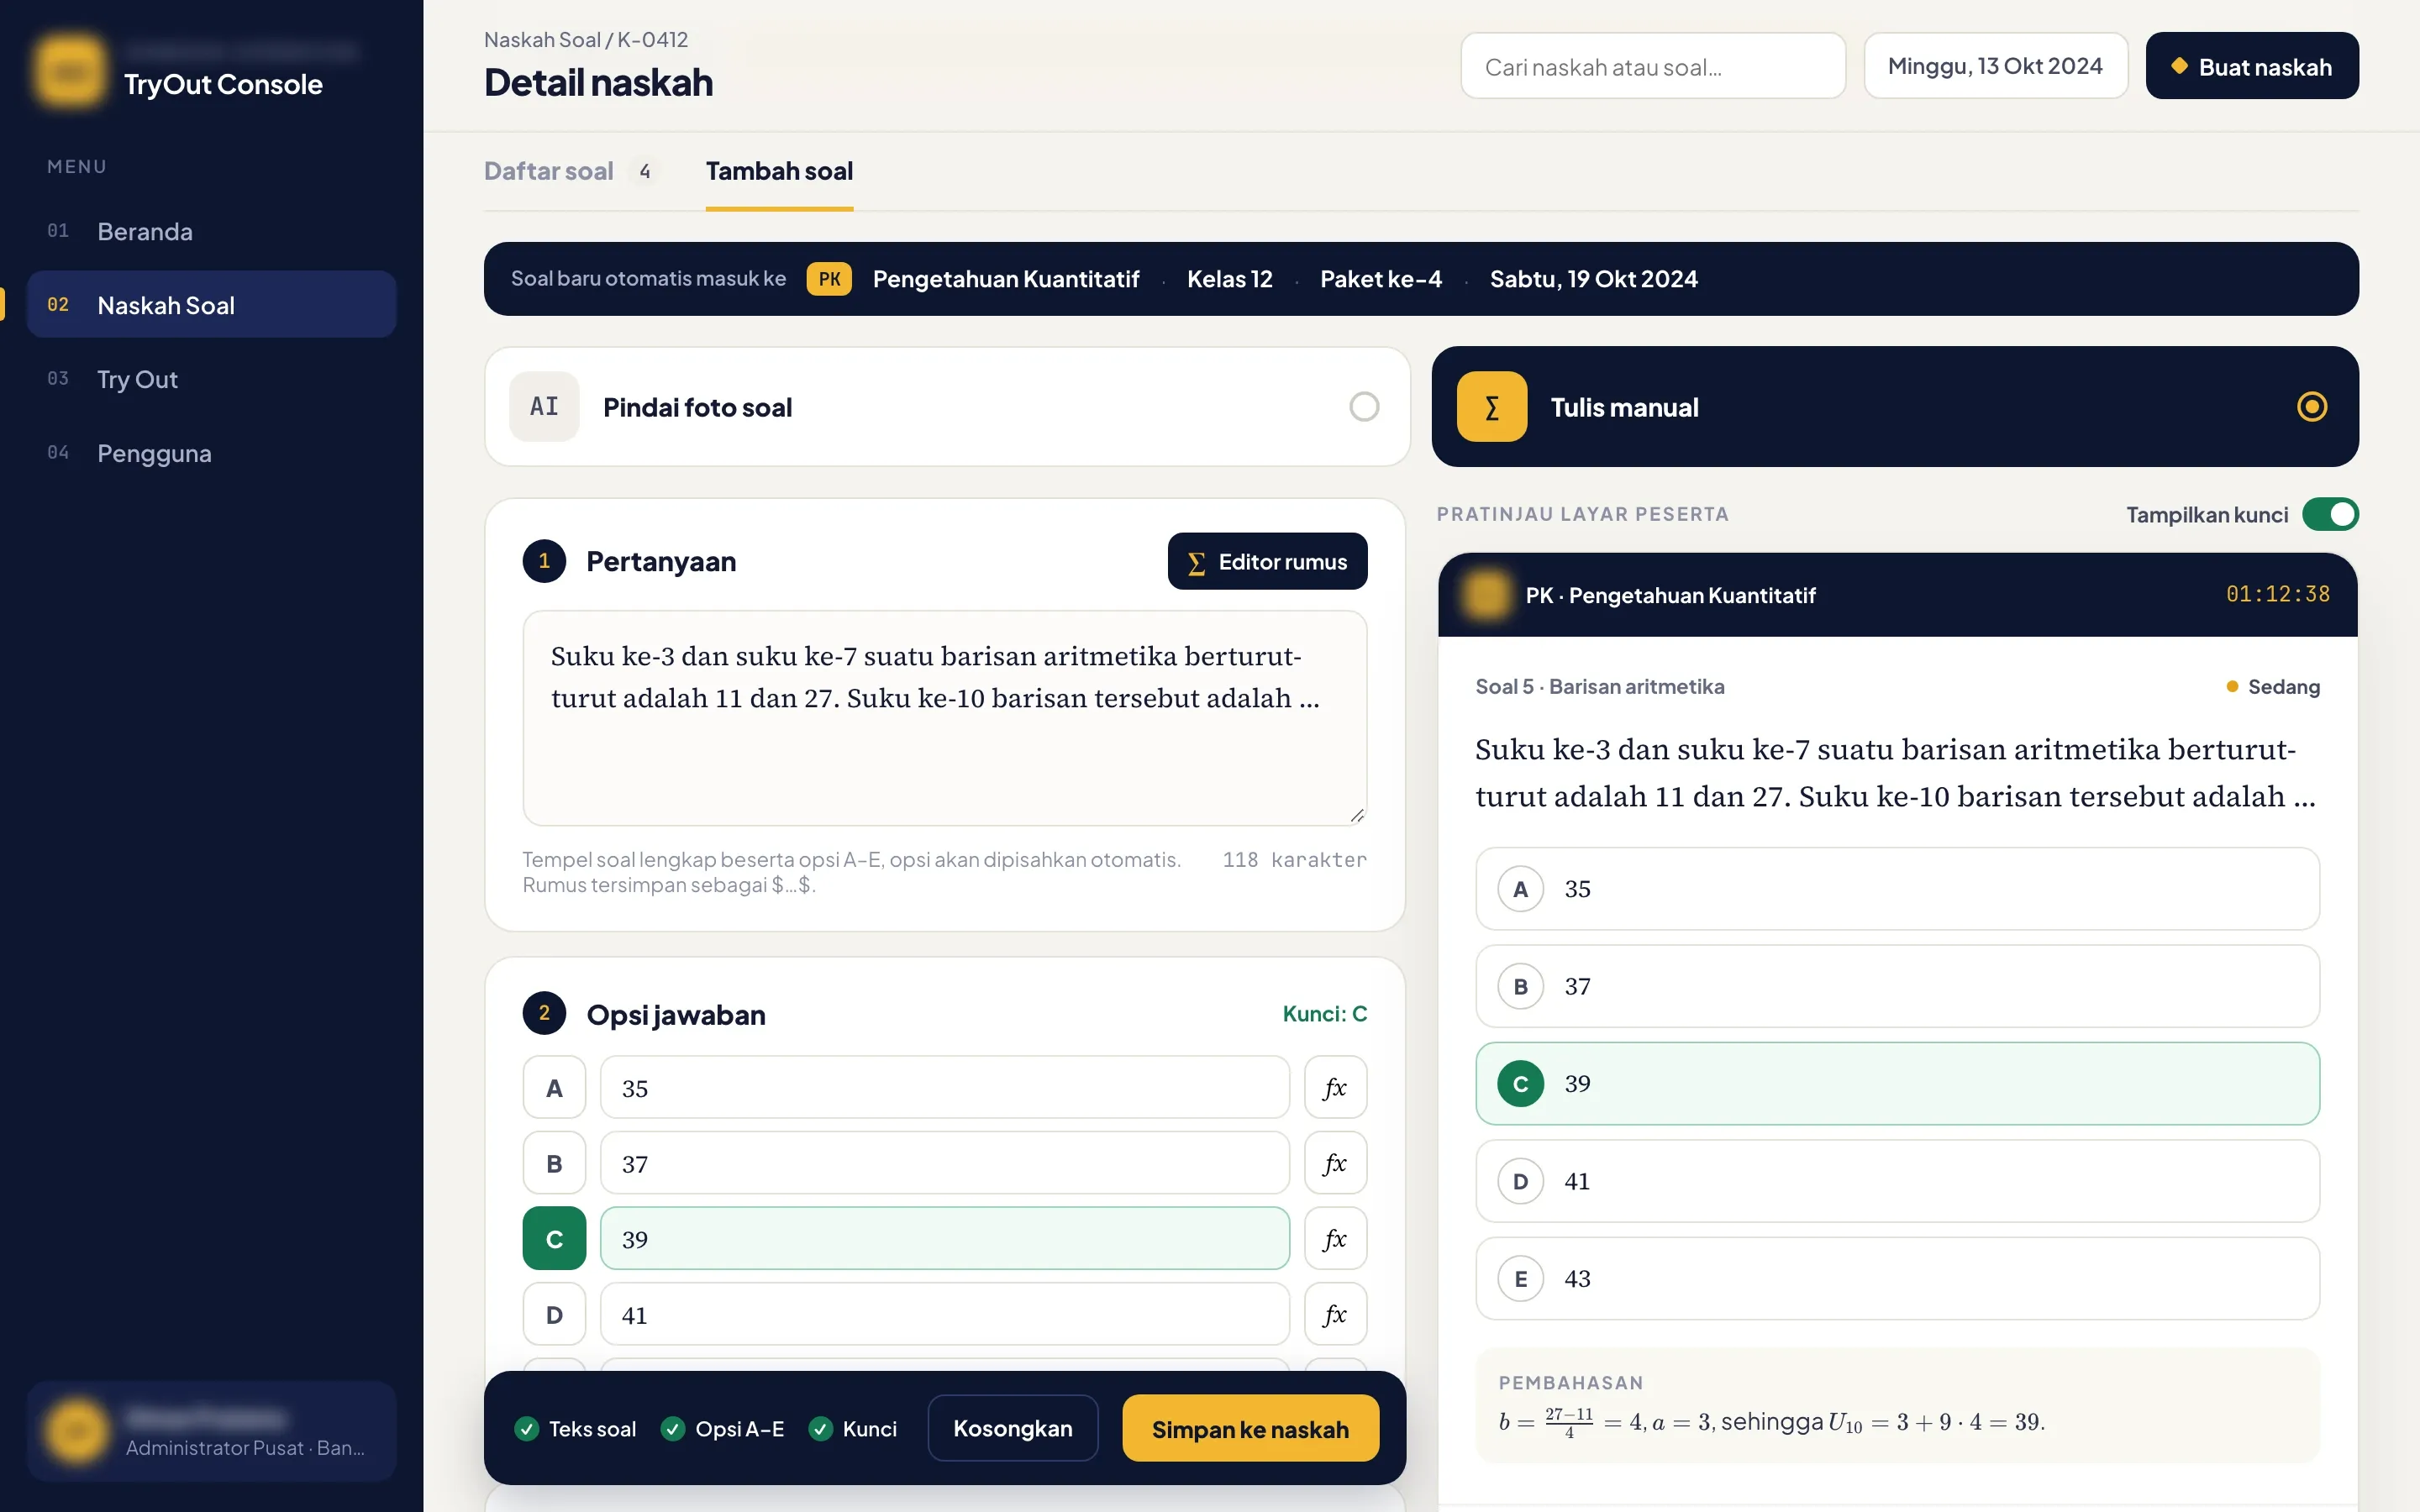The height and width of the screenshot is (1512, 2420).
Task: Click step 1 circle beside Pertanyaan
Action: coord(544,561)
